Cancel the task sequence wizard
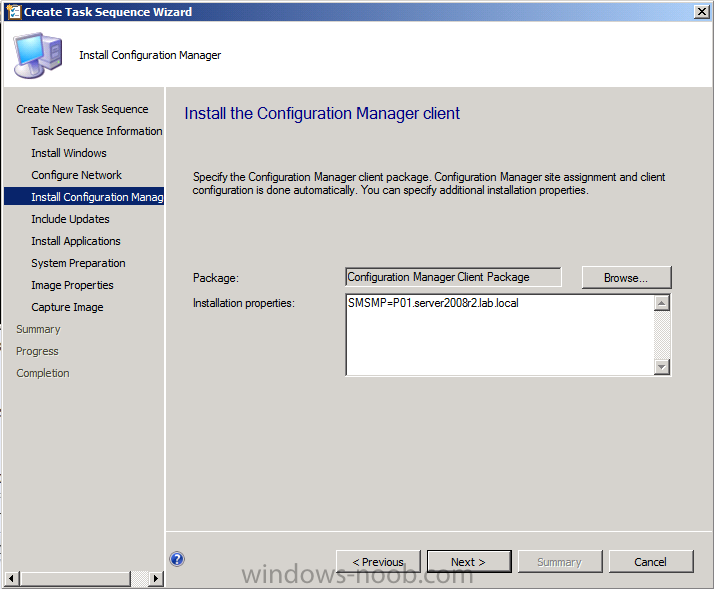 651,562
